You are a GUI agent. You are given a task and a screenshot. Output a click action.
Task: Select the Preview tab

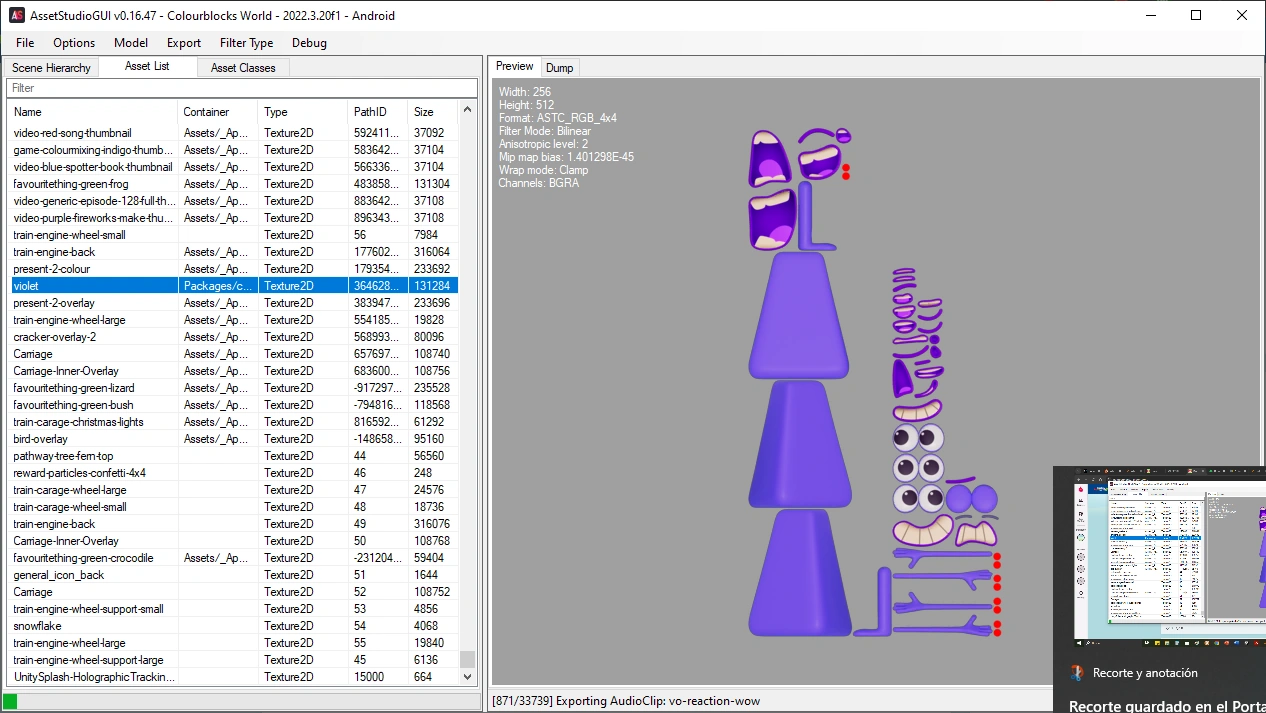pos(513,66)
